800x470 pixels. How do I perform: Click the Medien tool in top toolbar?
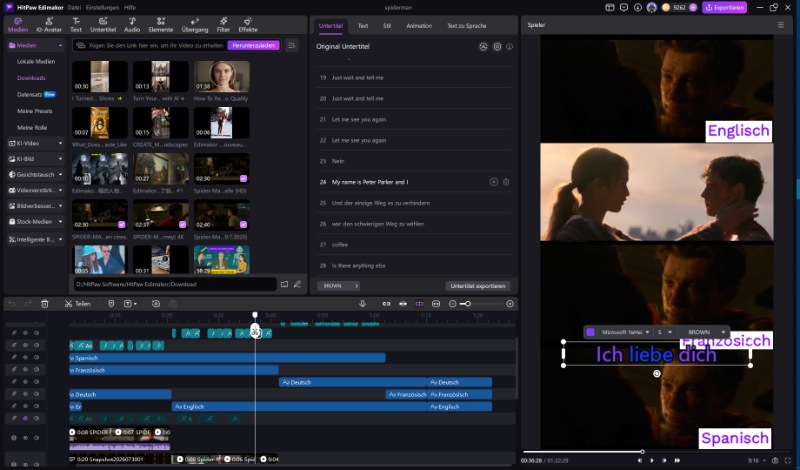18,24
